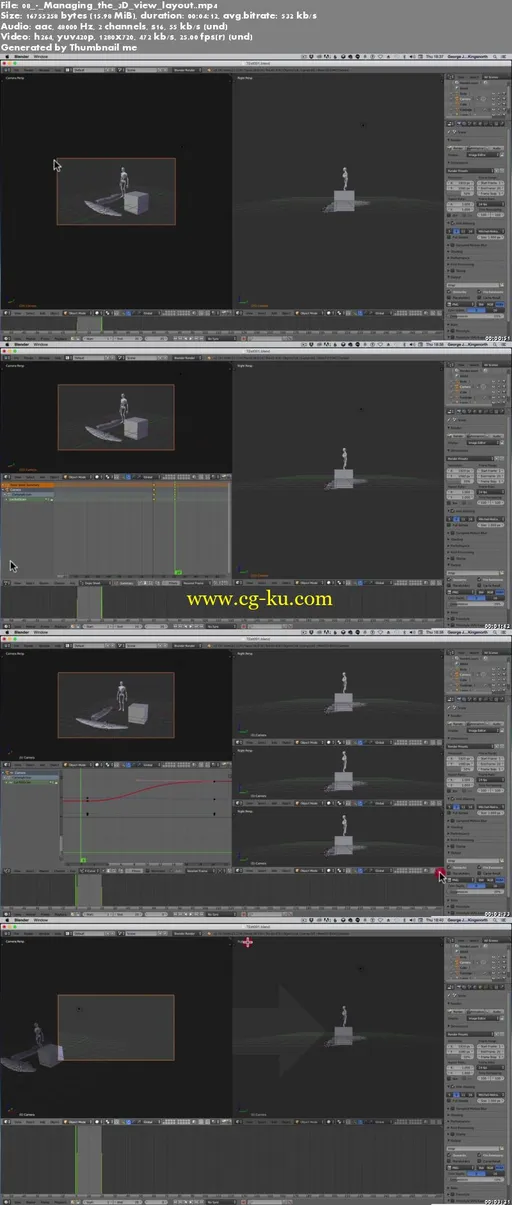Toggle Full Sample checkbox in first frame

(x=449, y=237)
